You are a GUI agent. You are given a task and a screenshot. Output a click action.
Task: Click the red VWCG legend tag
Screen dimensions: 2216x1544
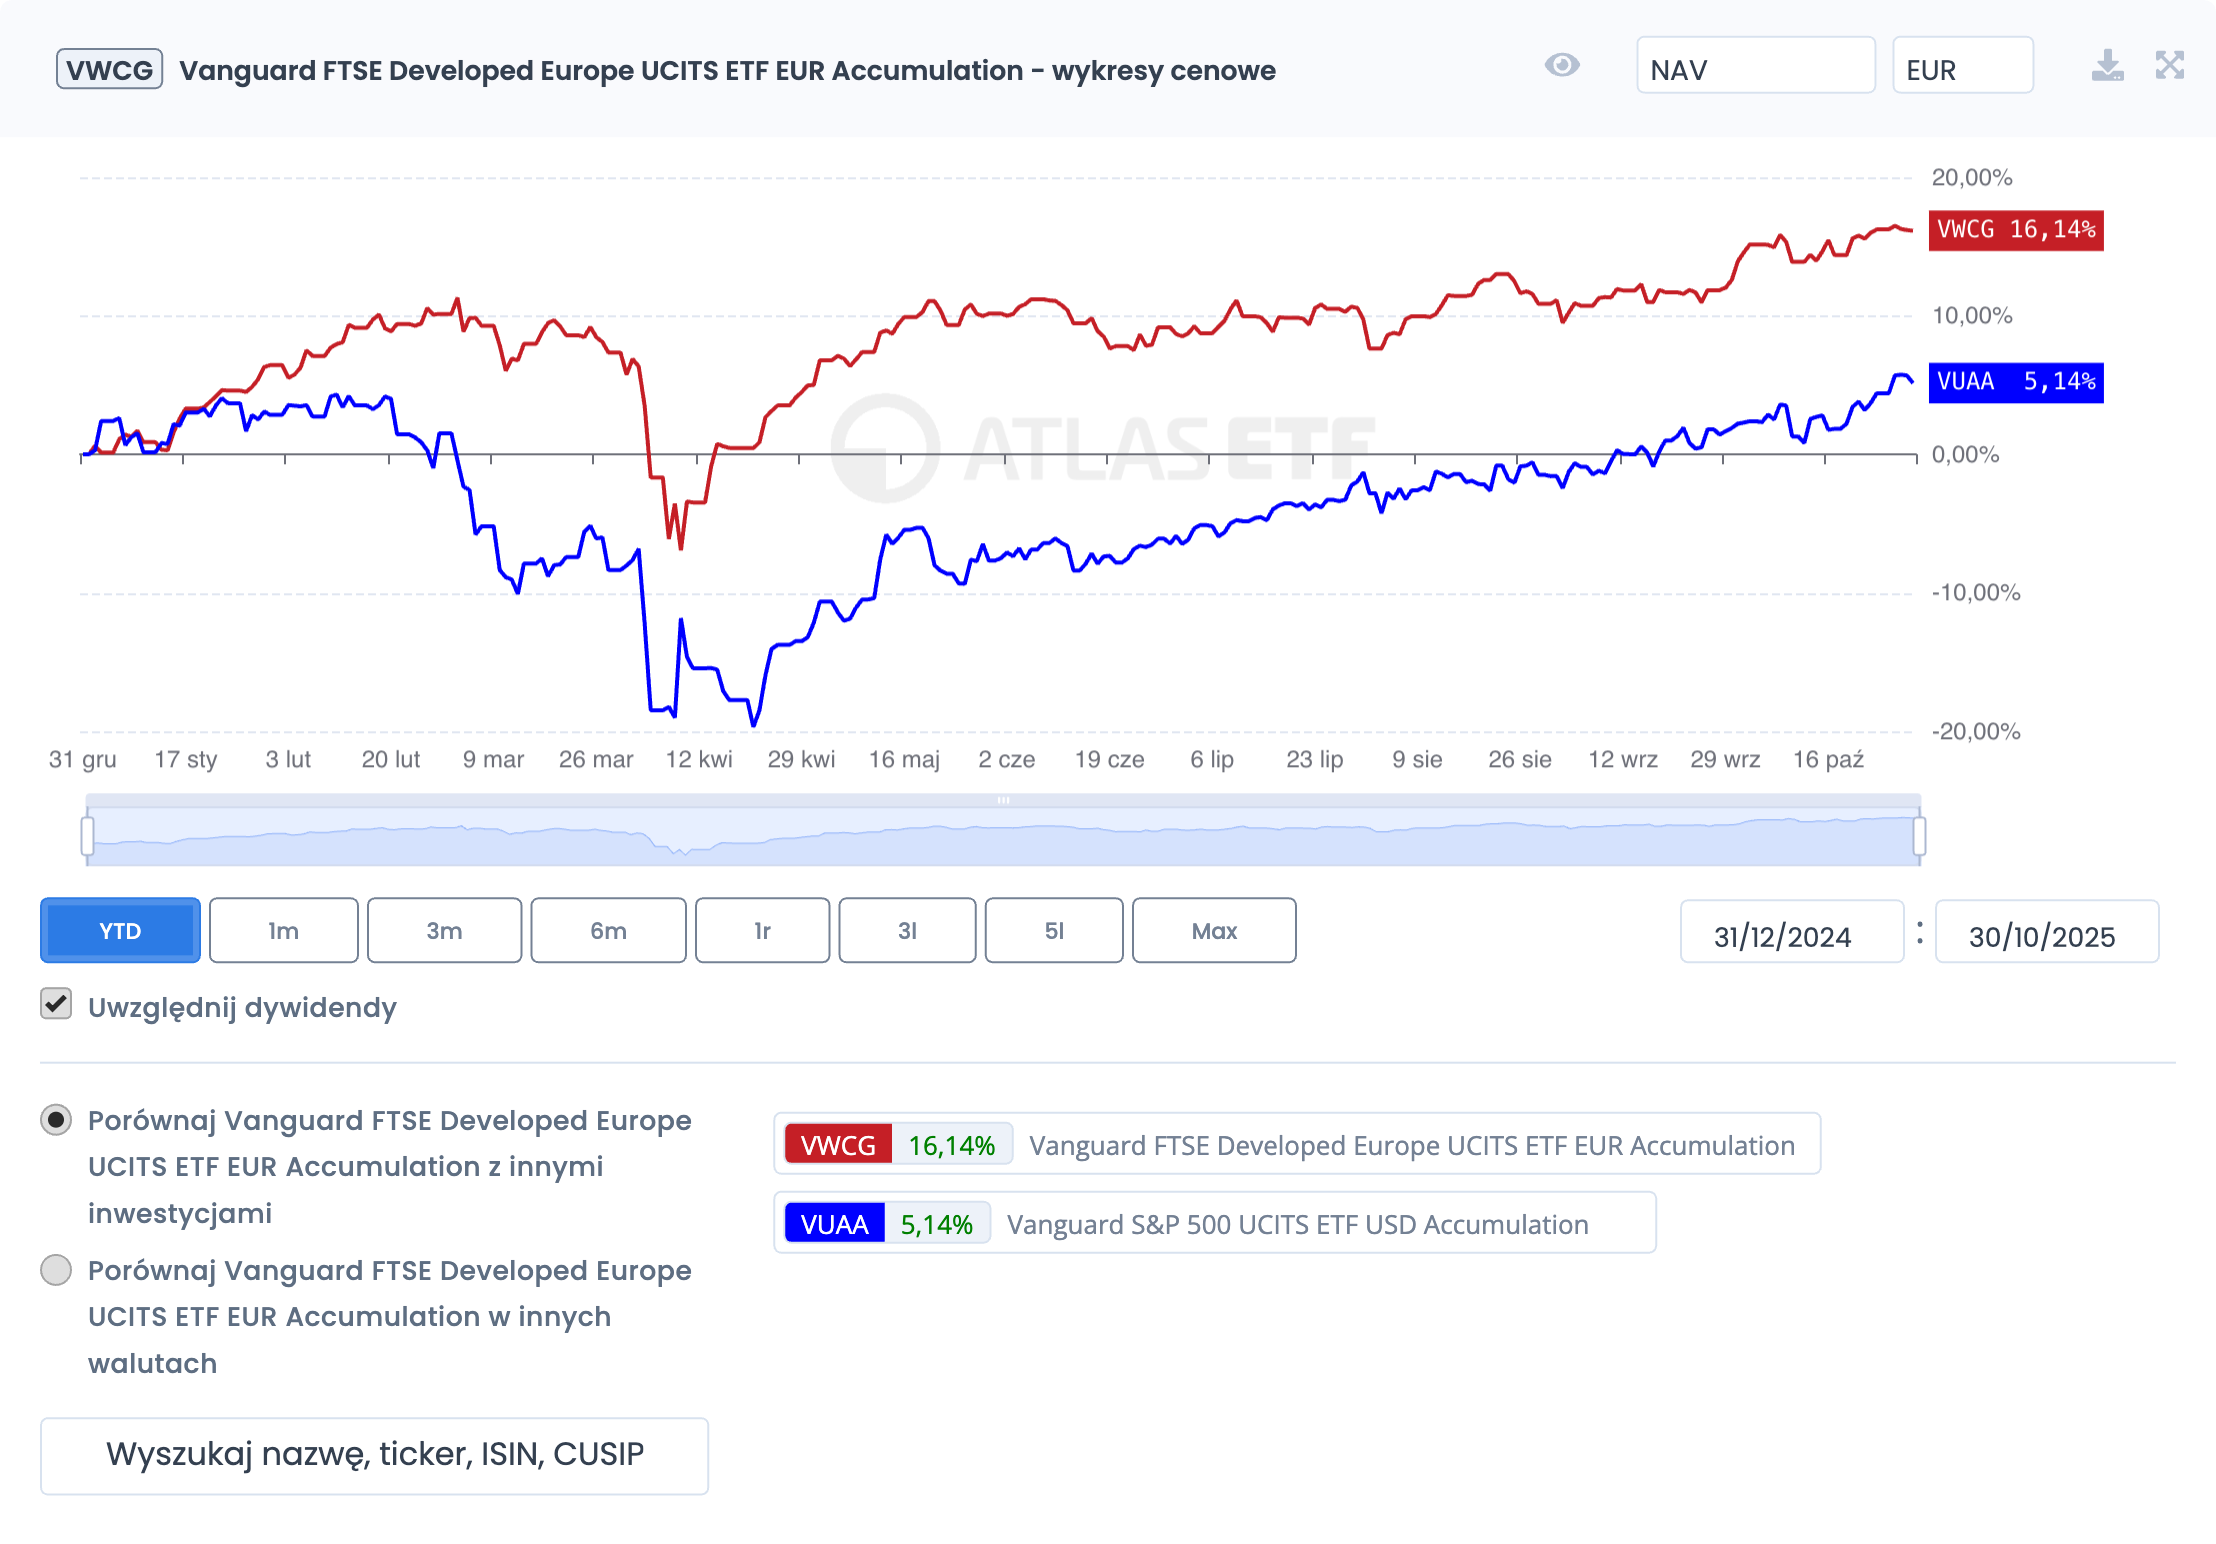pos(838,1145)
